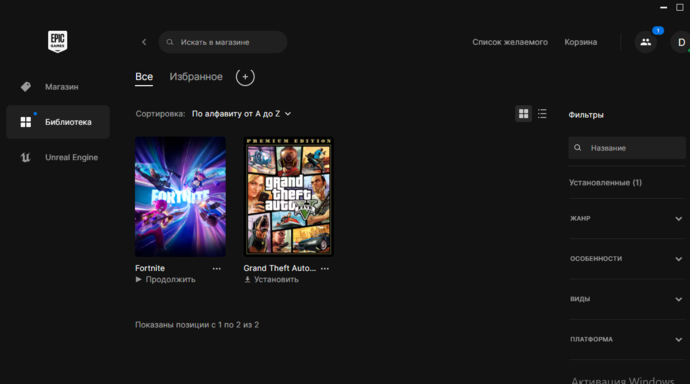Open Список желаемого link
Screen dimensions: 690x384
(x=510, y=42)
